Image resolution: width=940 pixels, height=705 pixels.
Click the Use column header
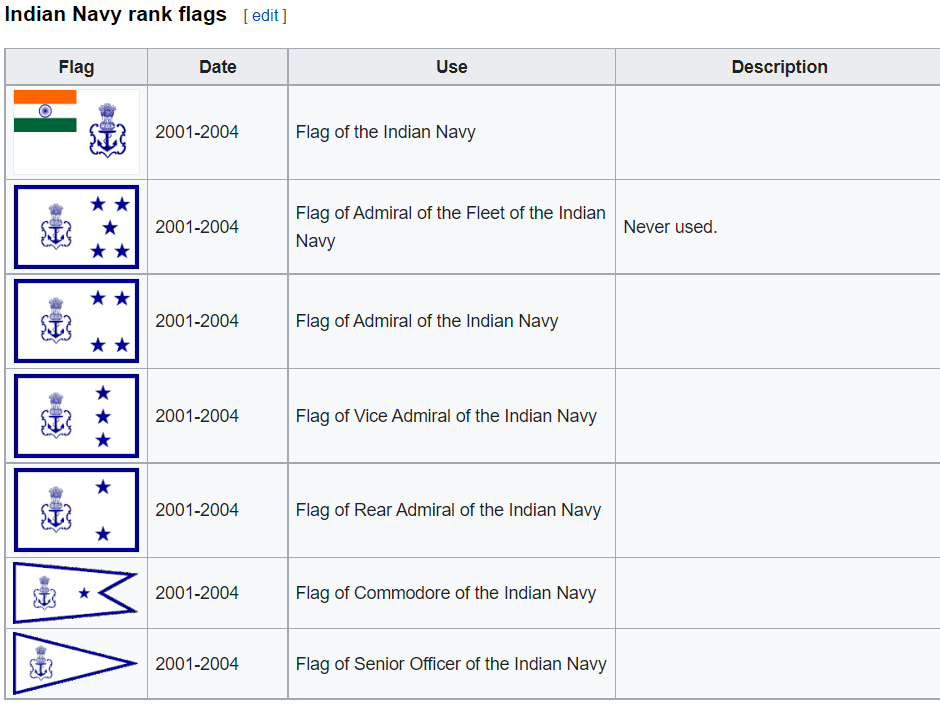(x=451, y=67)
